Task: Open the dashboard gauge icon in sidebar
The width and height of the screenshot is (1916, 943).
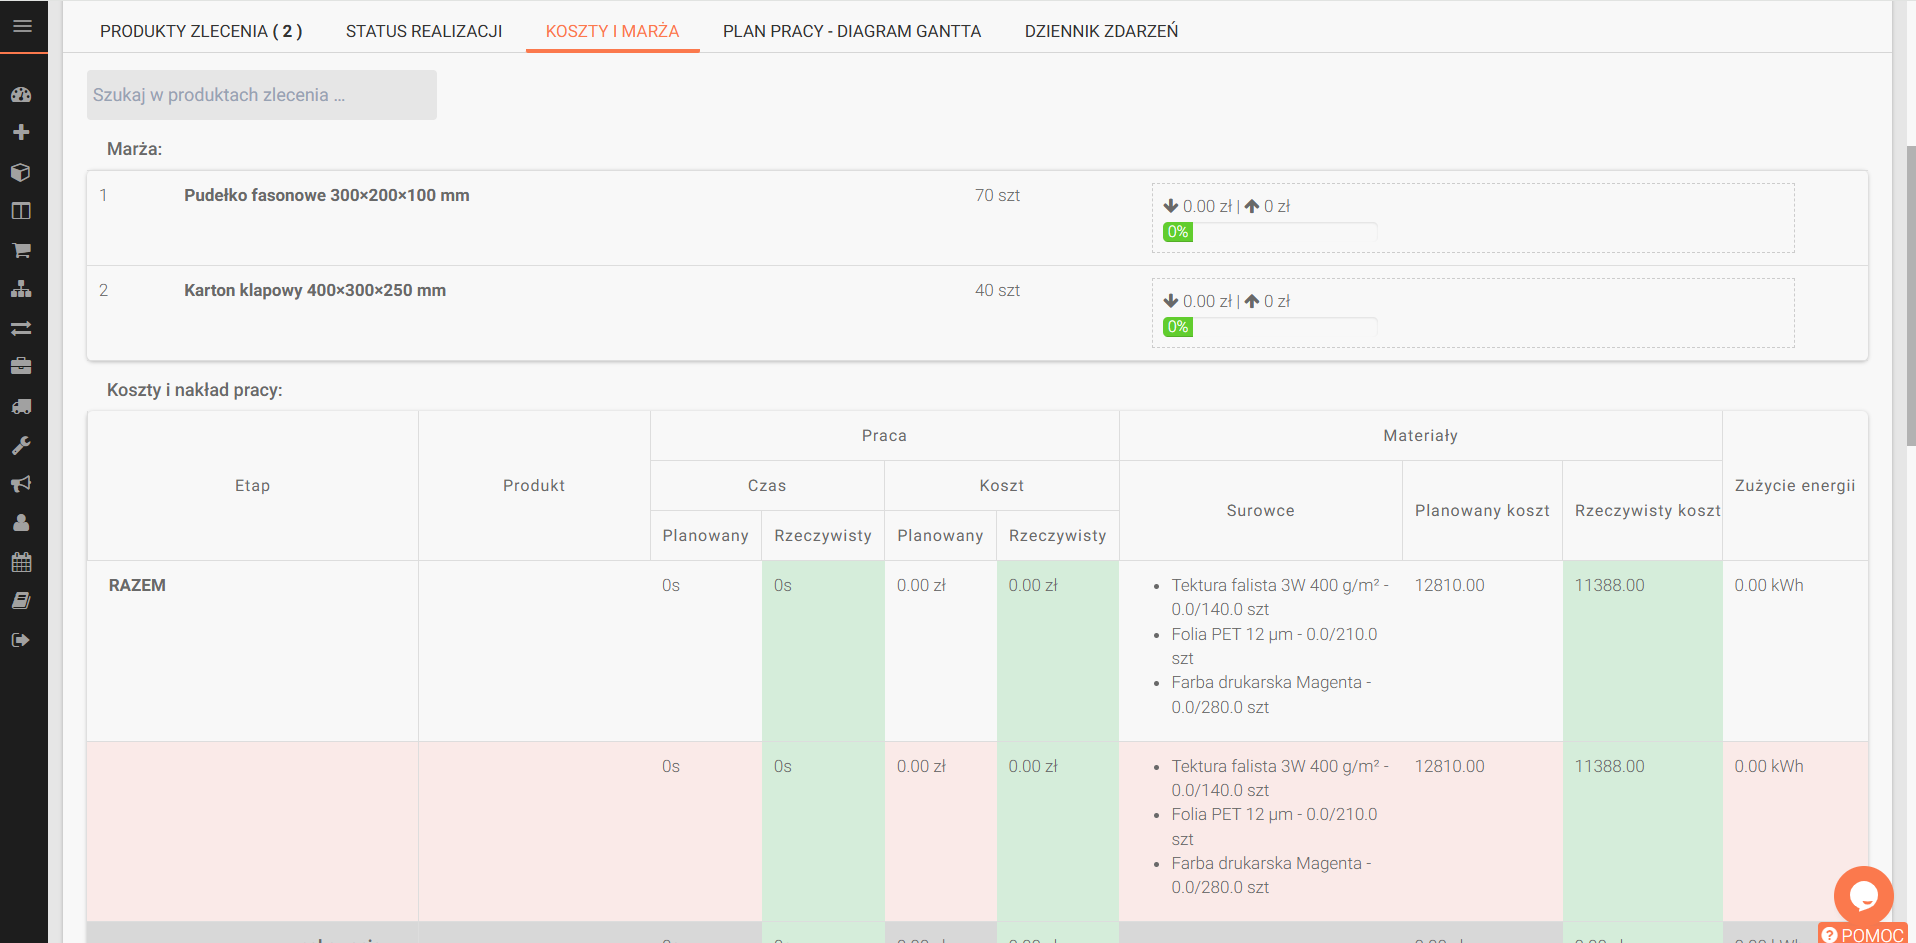Action: pyautogui.click(x=21, y=95)
